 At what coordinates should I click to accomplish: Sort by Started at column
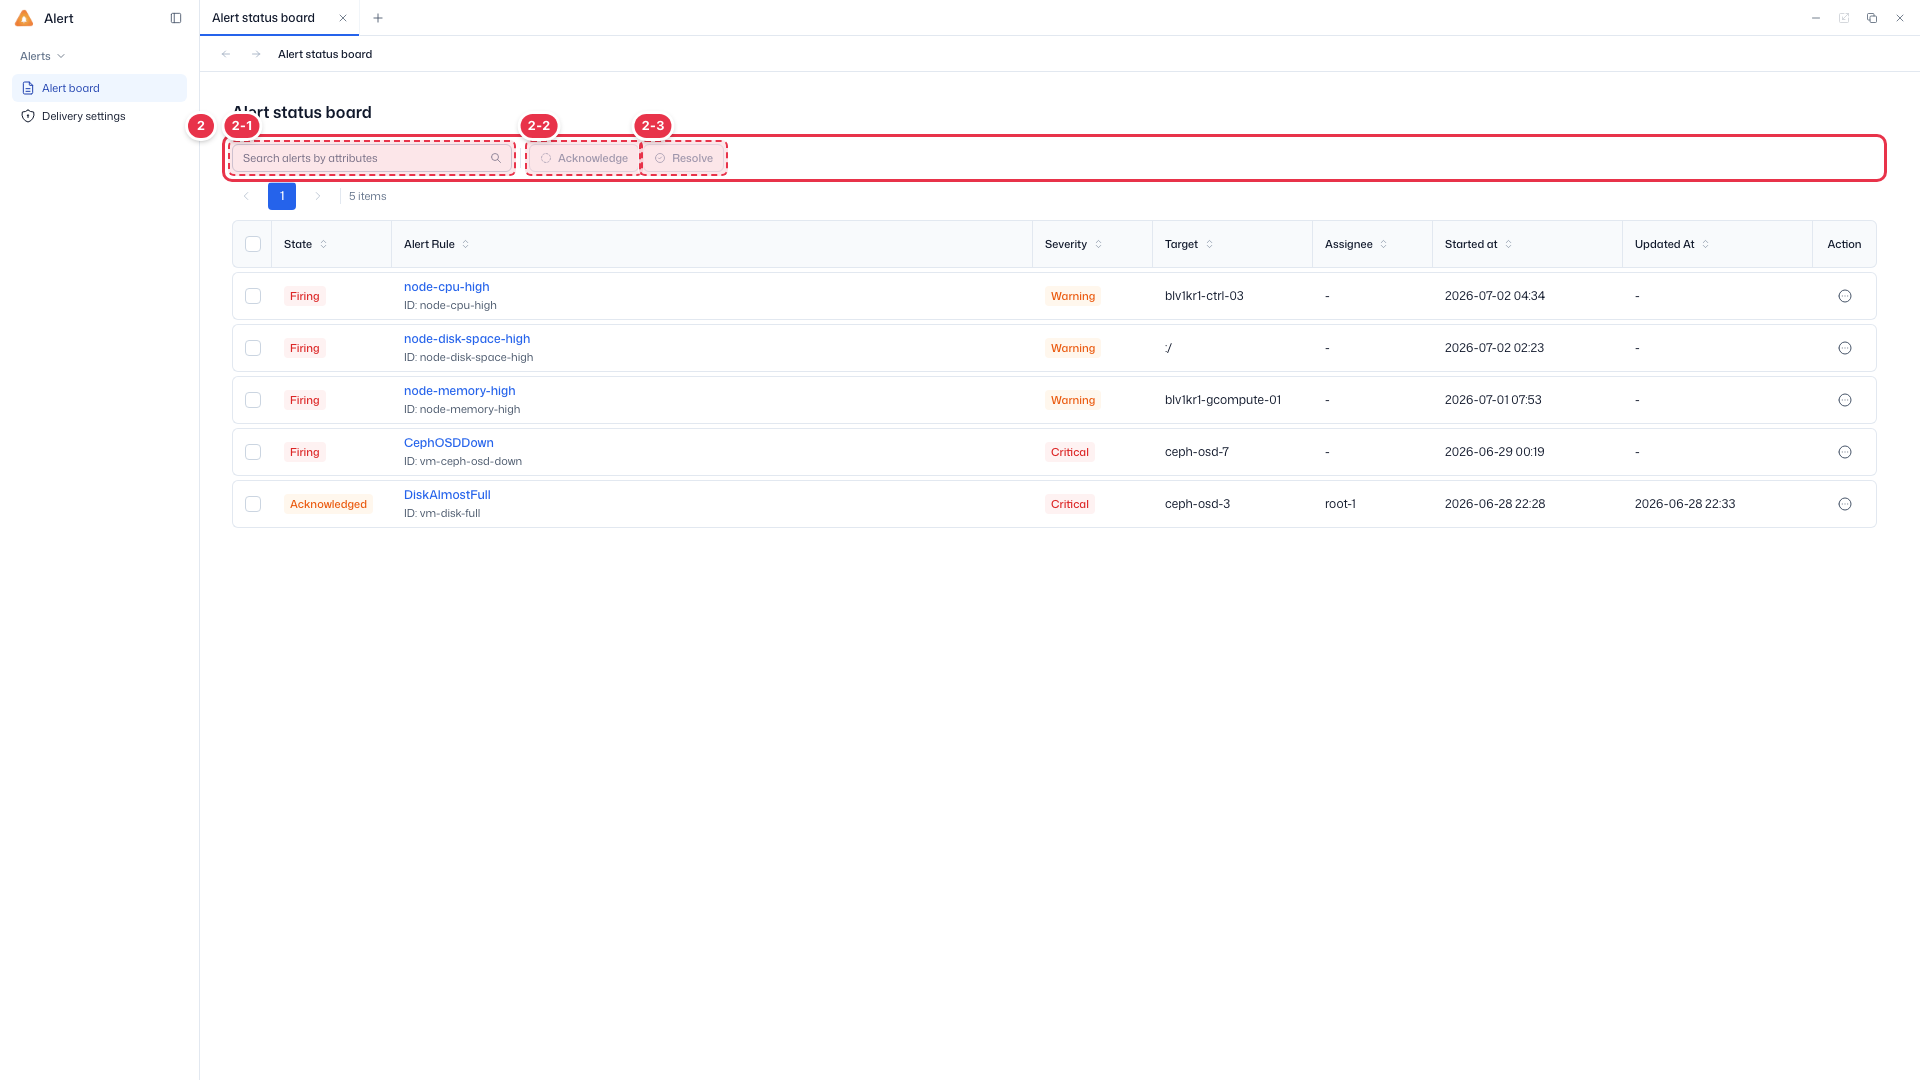(1508, 244)
